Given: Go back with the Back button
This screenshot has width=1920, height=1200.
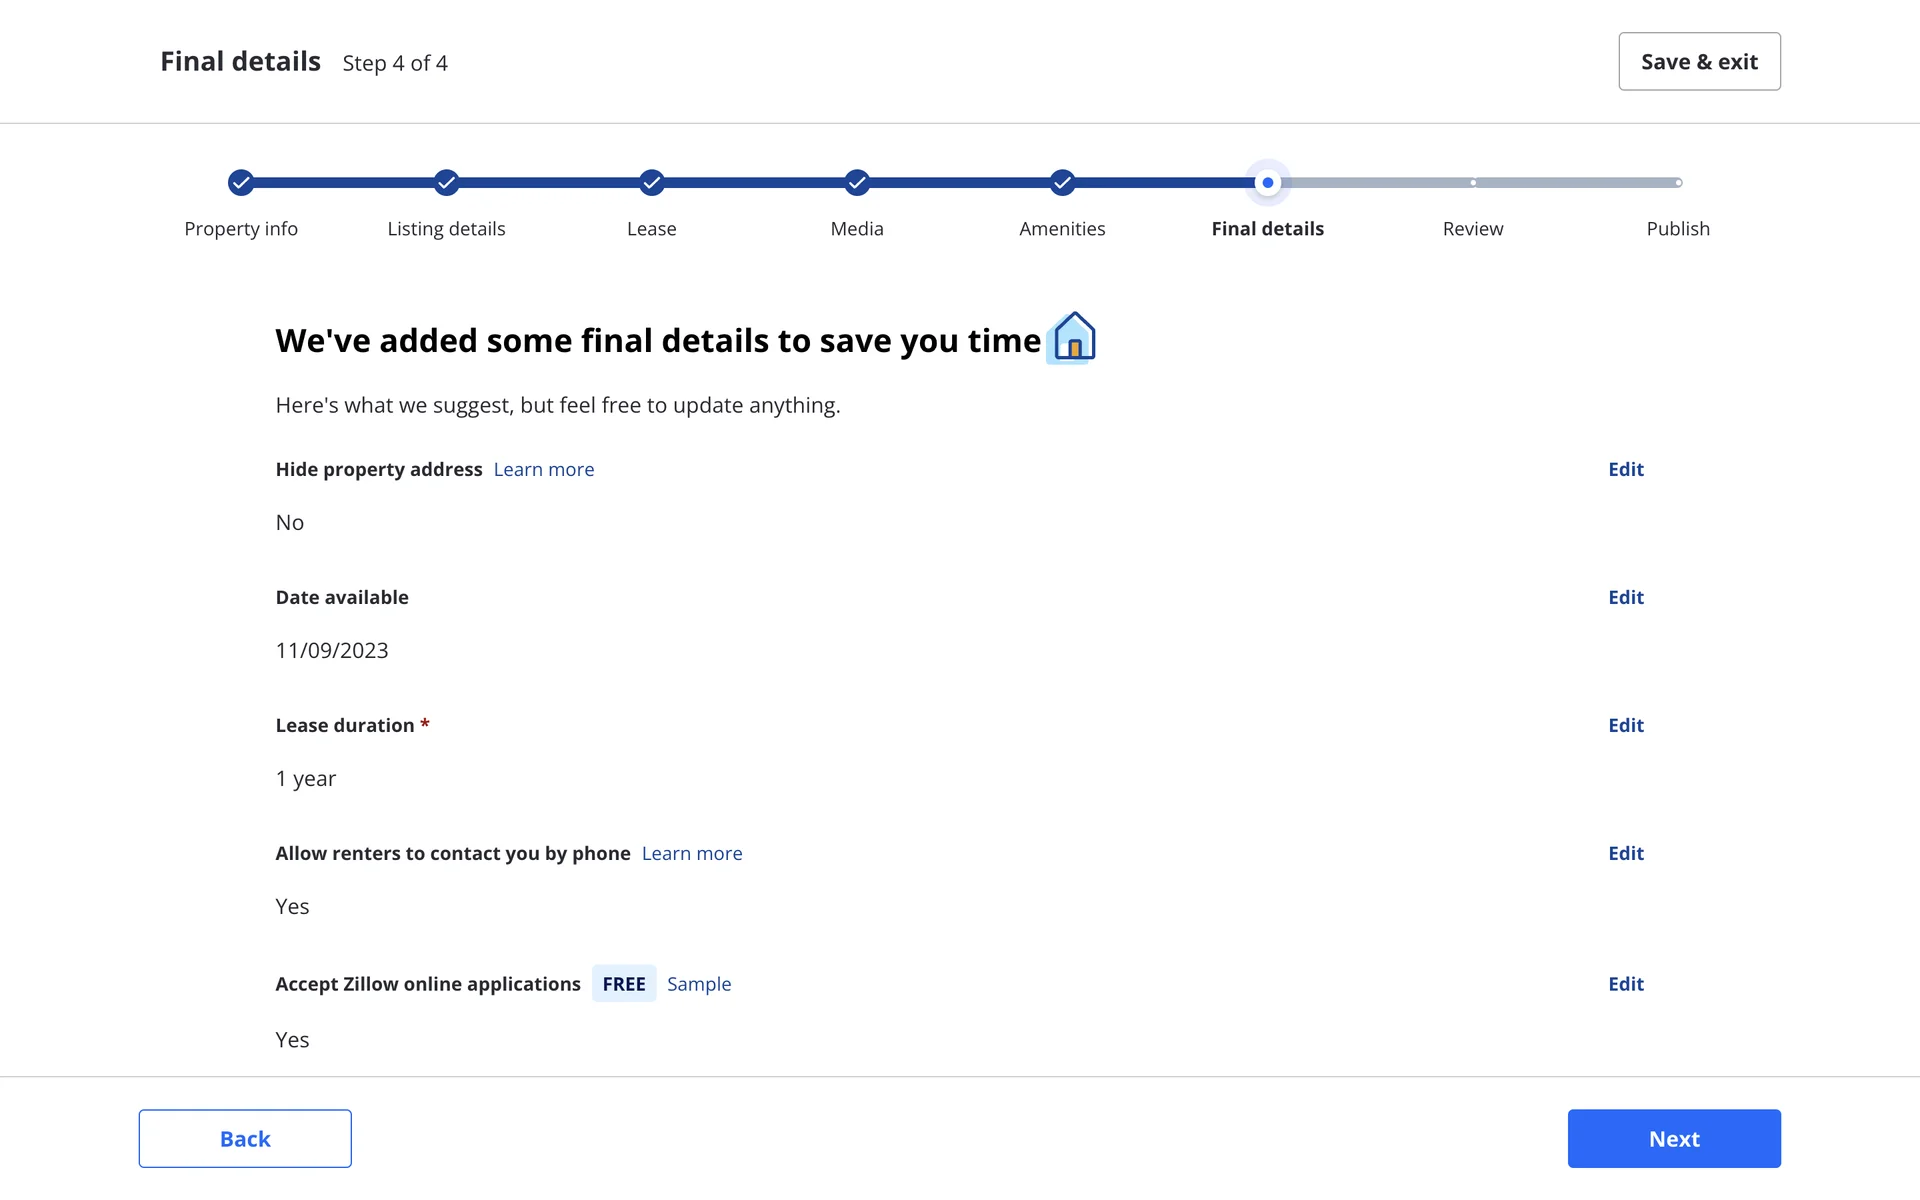Looking at the screenshot, I should coord(245,1138).
